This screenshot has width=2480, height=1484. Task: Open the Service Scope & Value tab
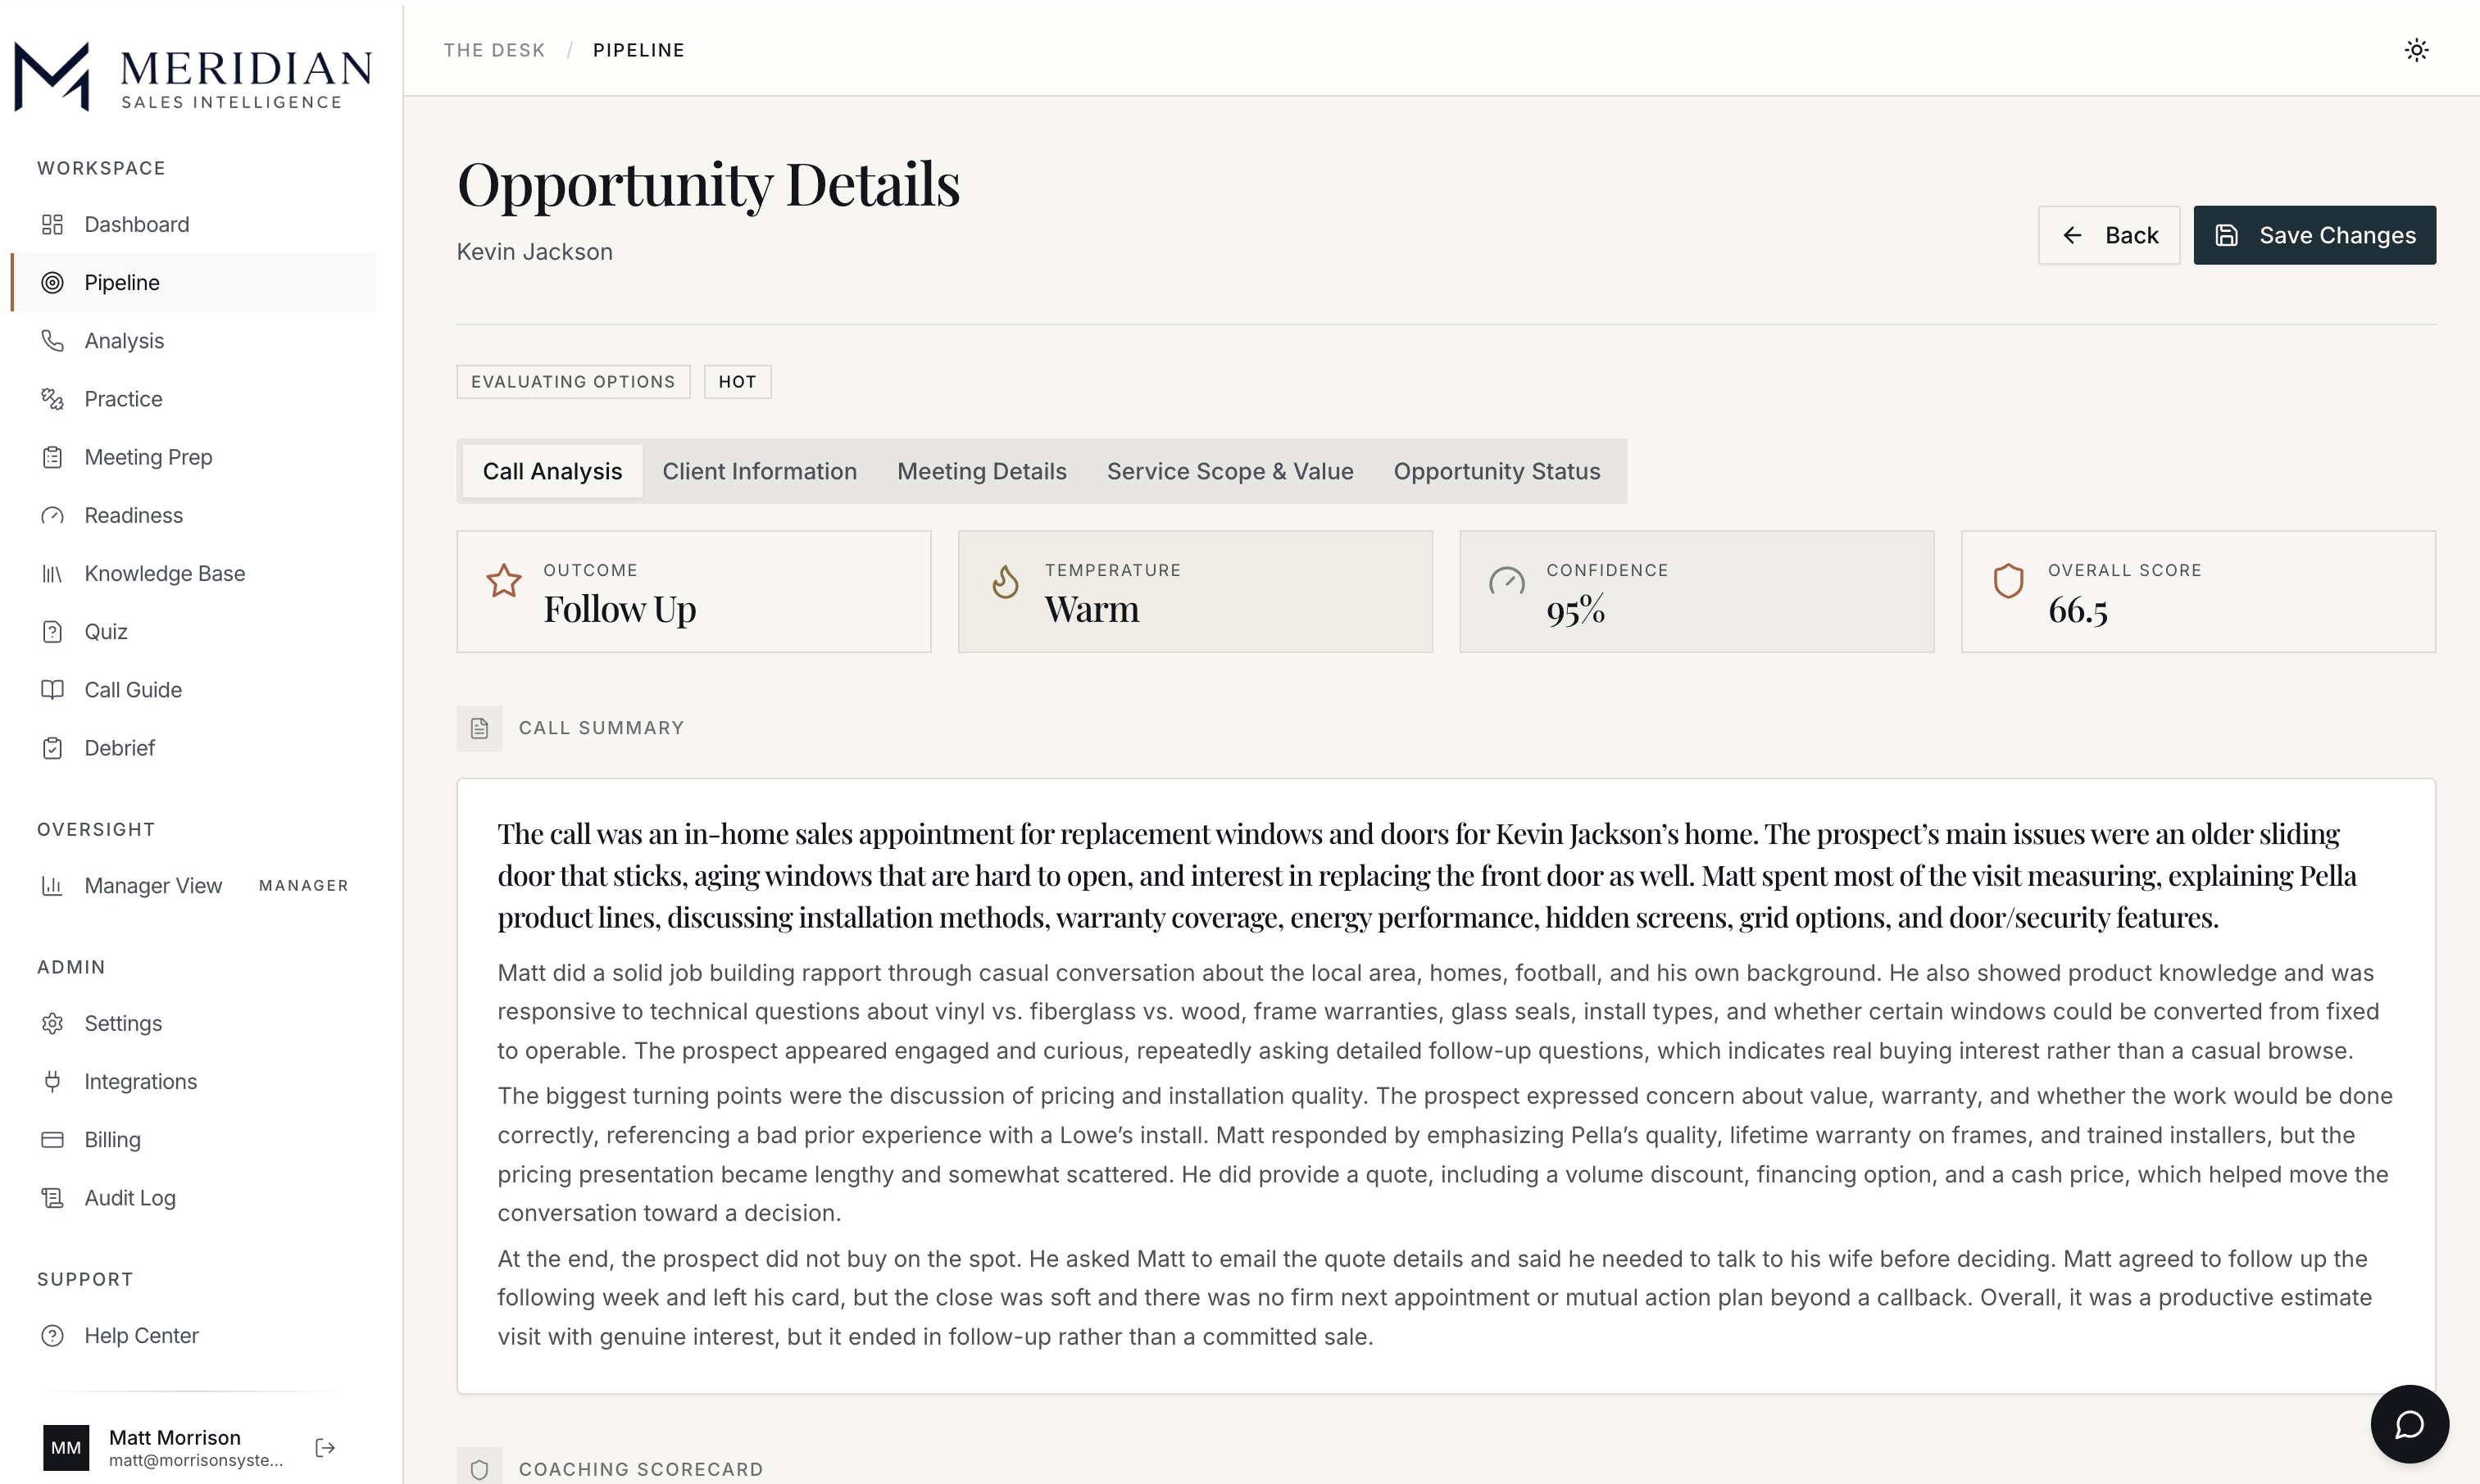pyautogui.click(x=1230, y=471)
